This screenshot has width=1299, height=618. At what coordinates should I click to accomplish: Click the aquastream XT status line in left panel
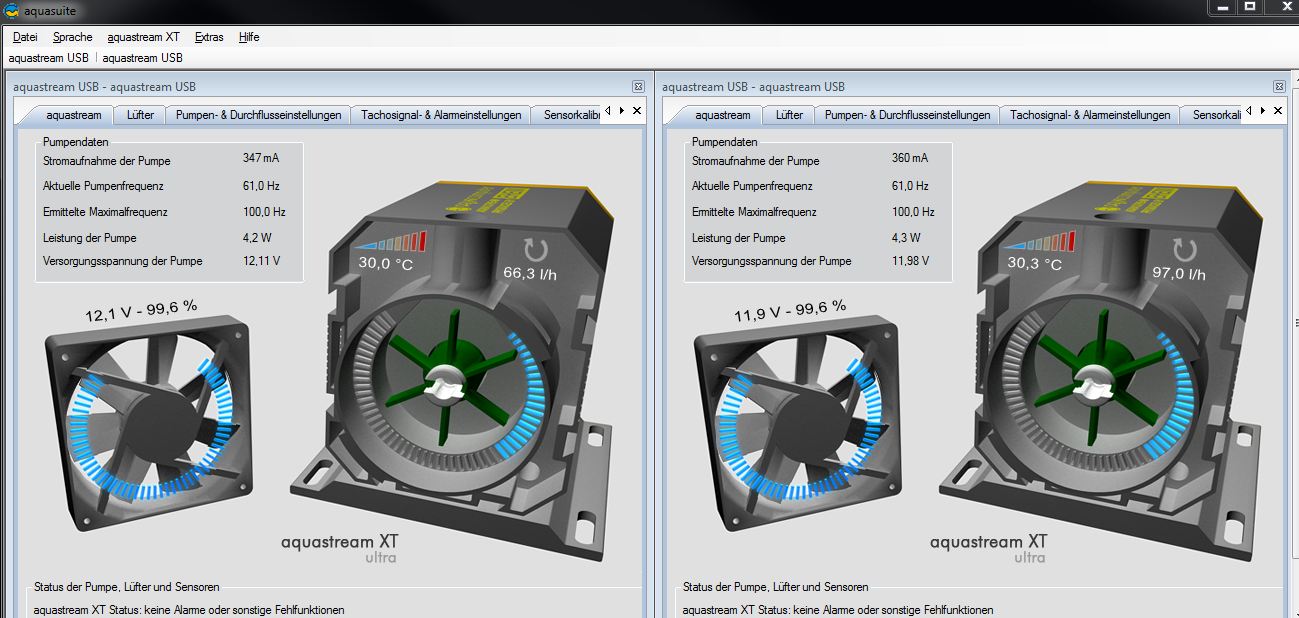click(189, 609)
